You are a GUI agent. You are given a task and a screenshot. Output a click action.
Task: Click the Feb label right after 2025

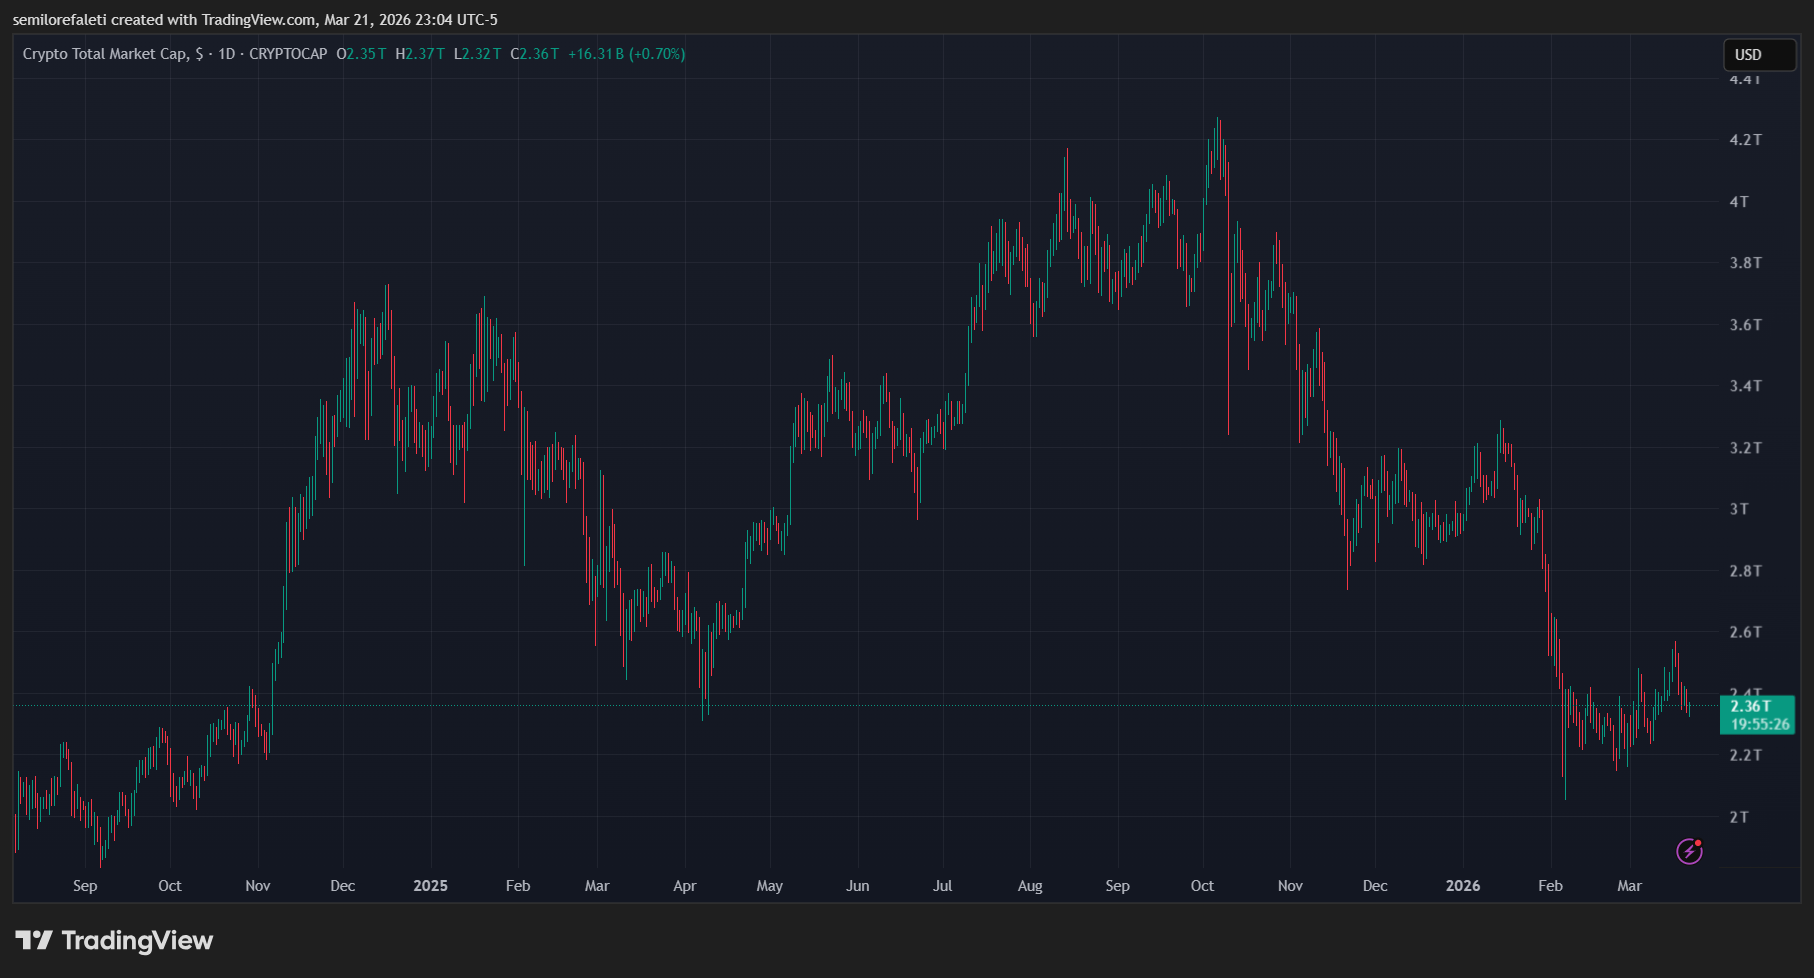pyautogui.click(x=518, y=886)
